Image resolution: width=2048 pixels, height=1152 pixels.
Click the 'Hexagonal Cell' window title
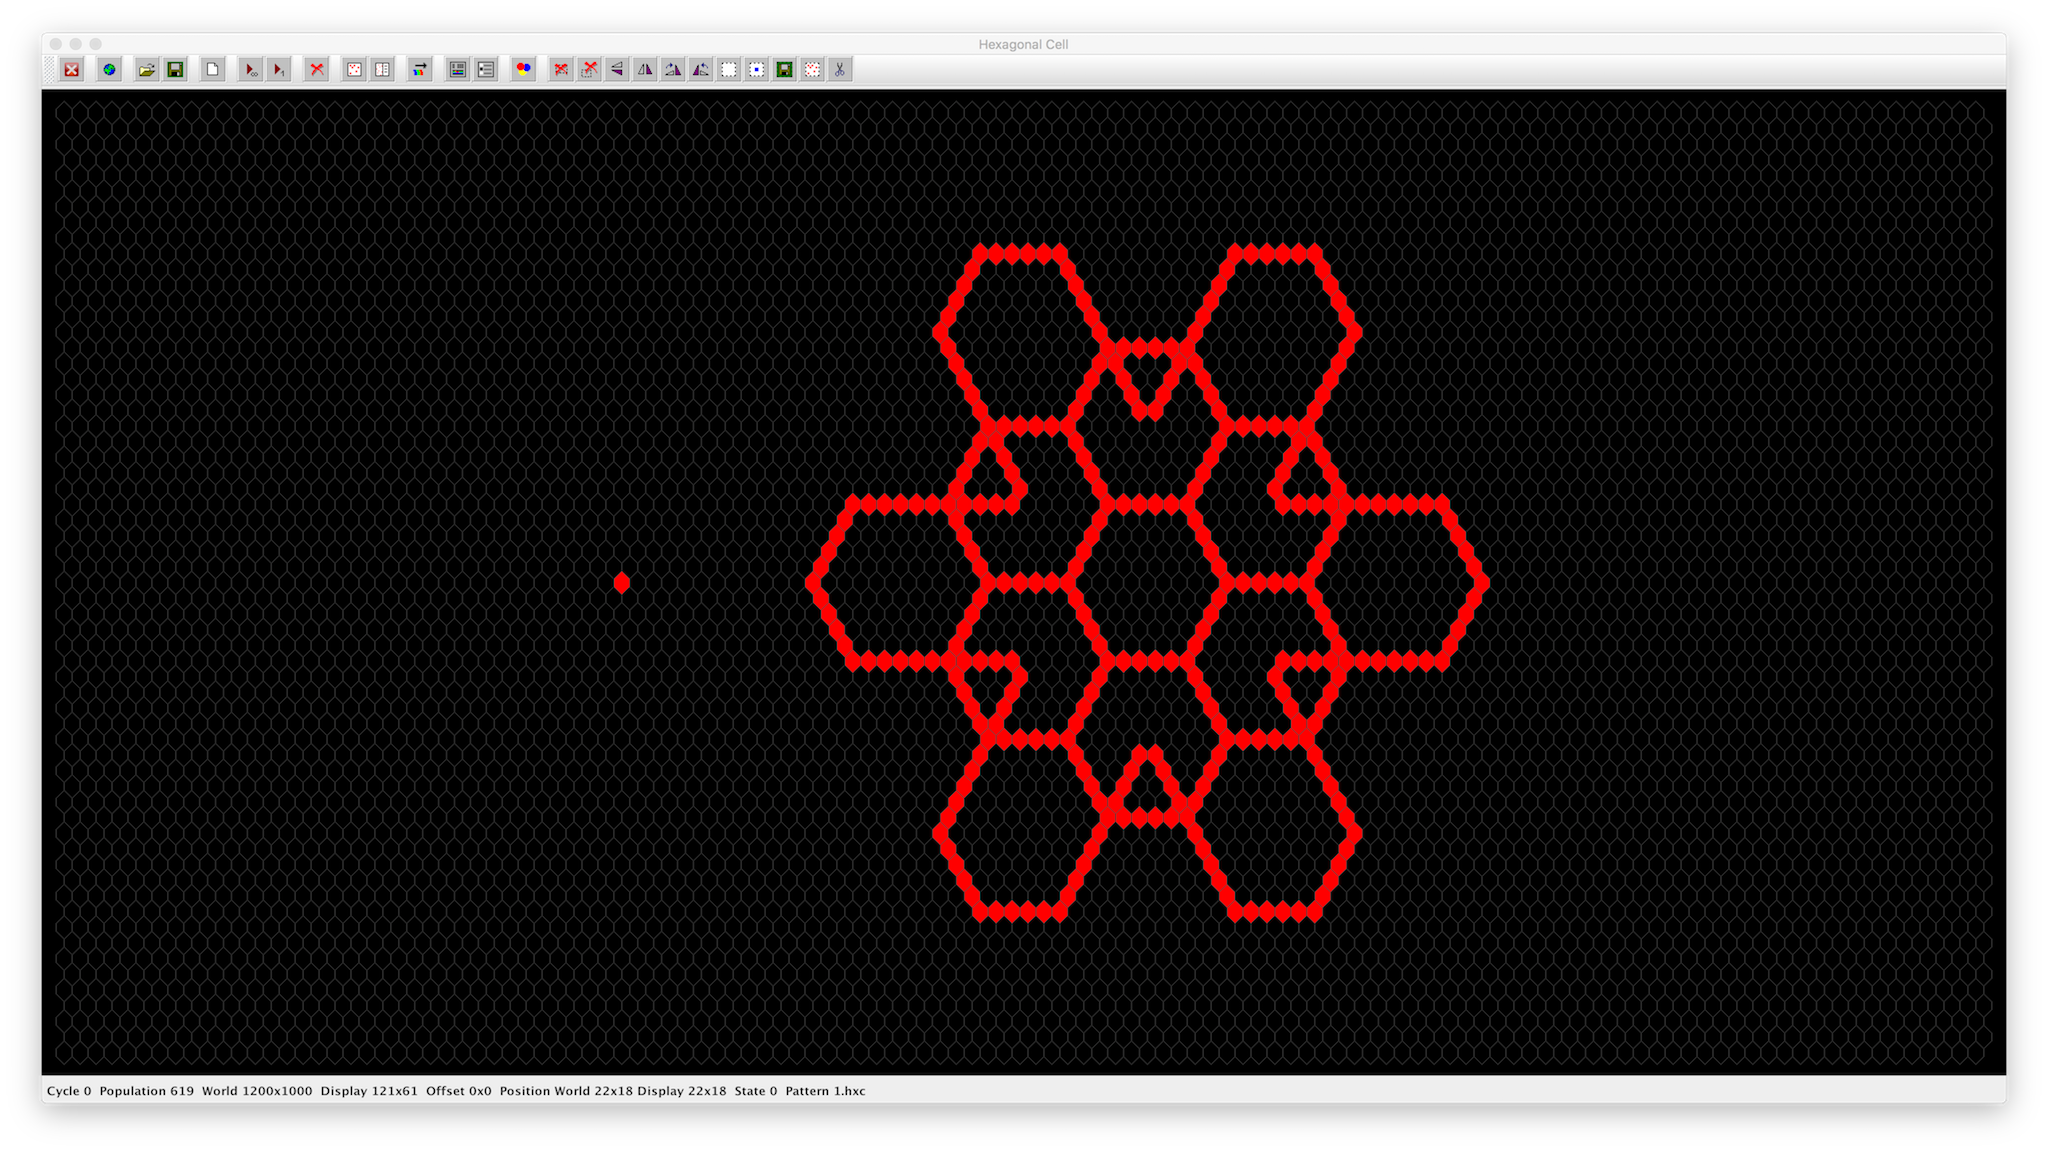pos(1023,44)
